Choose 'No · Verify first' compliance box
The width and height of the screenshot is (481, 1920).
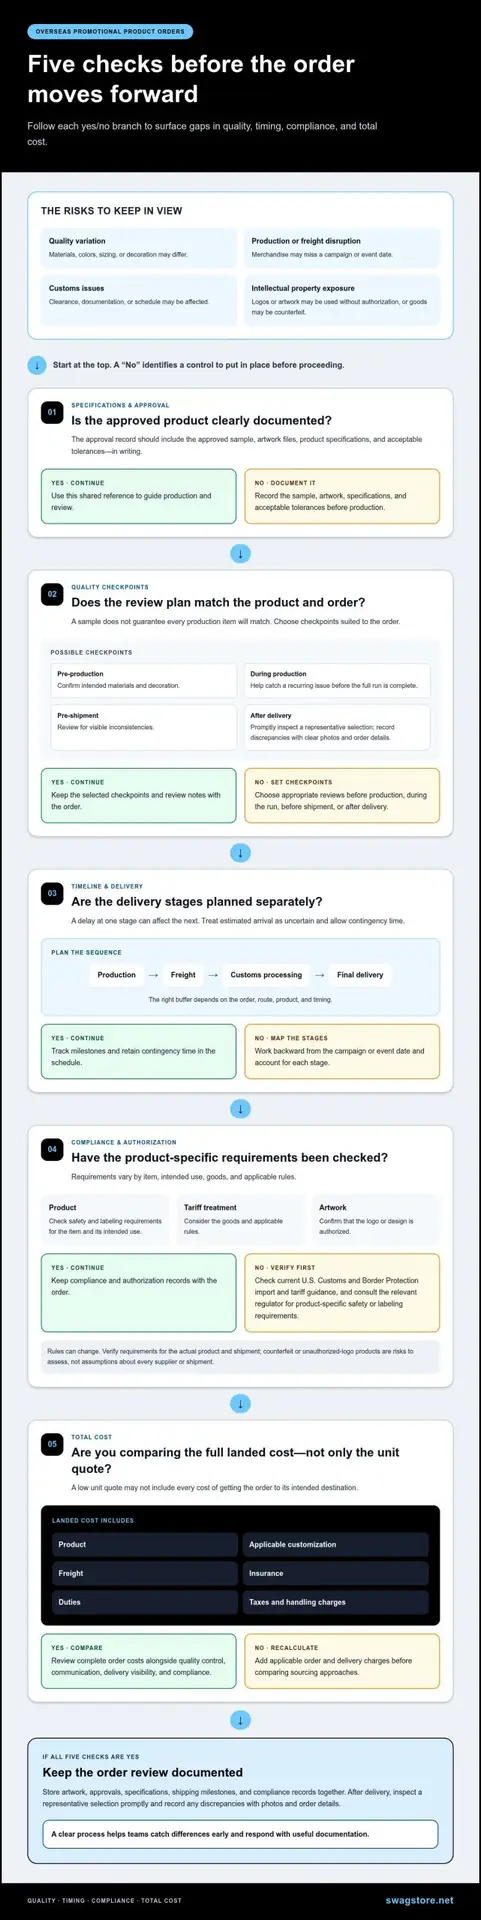point(342,1293)
